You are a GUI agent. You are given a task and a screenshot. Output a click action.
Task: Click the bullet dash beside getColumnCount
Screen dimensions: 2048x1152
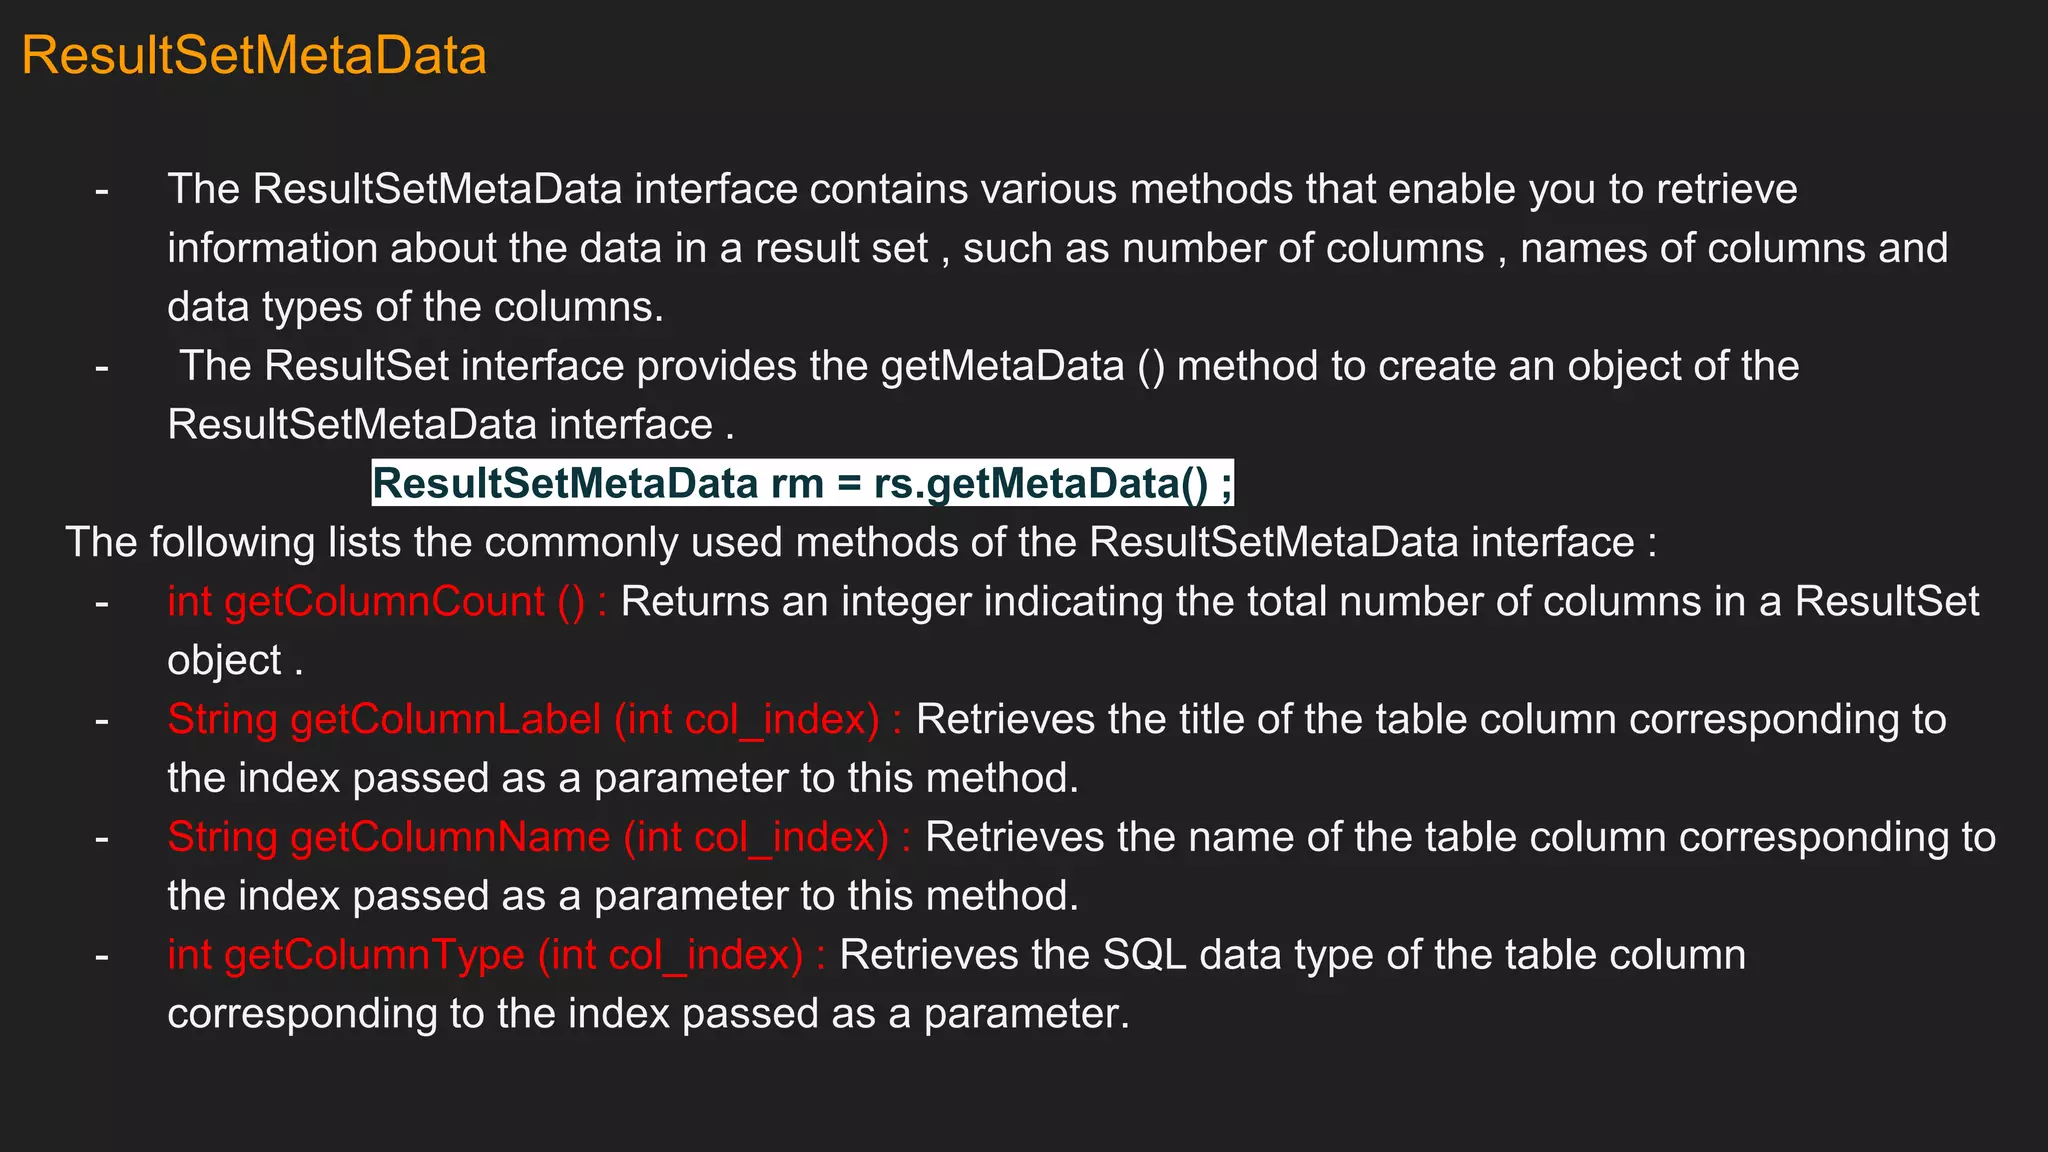click(101, 602)
